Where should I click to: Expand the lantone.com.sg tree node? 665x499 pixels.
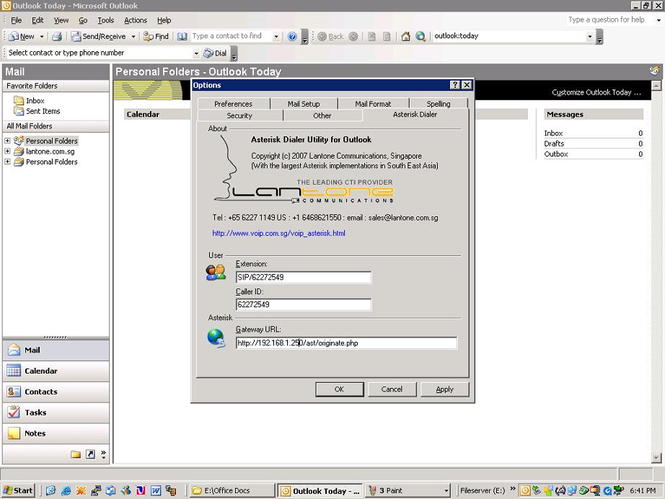tap(7, 151)
